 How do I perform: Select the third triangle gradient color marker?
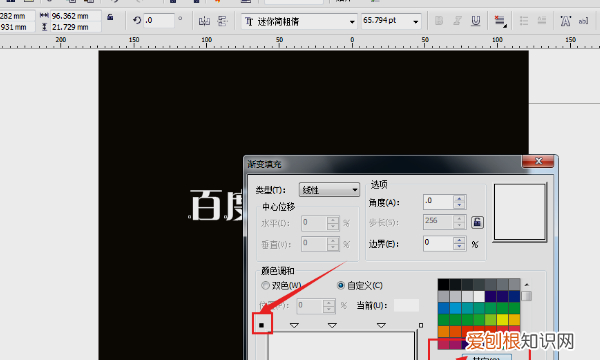[381, 325]
